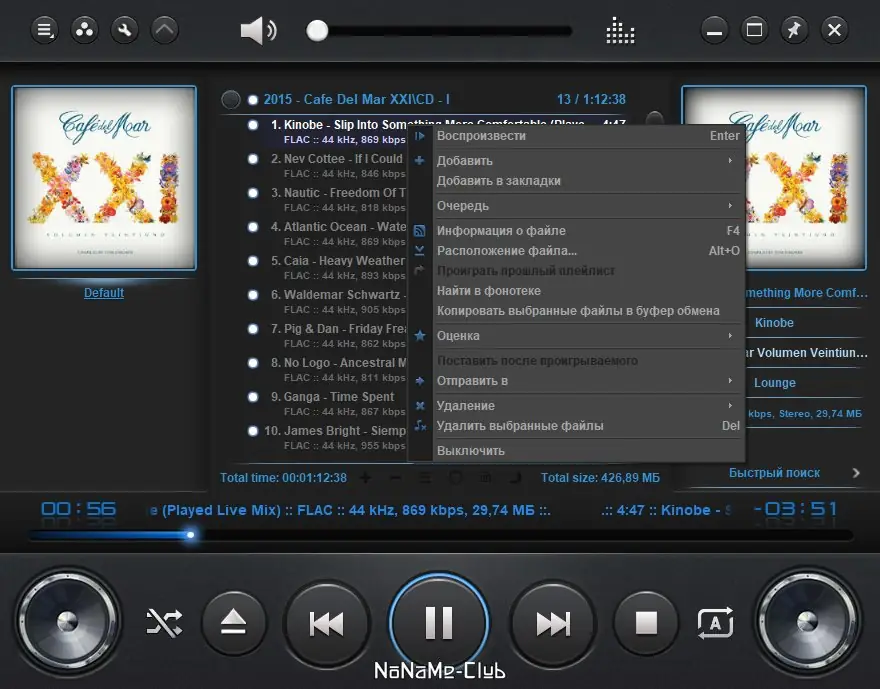This screenshot has height=689, width=880.
Task: Open the main menu icon
Action: pyautogui.click(x=44, y=30)
